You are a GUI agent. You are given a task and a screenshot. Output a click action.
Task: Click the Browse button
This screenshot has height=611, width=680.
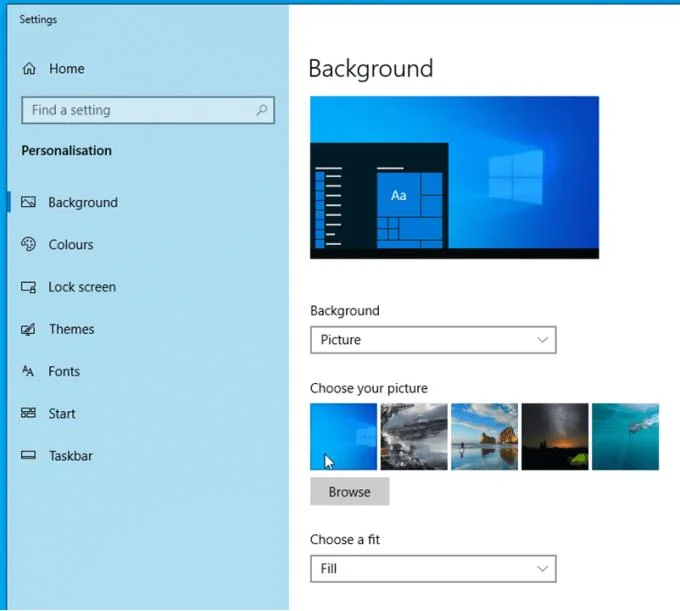tap(350, 492)
